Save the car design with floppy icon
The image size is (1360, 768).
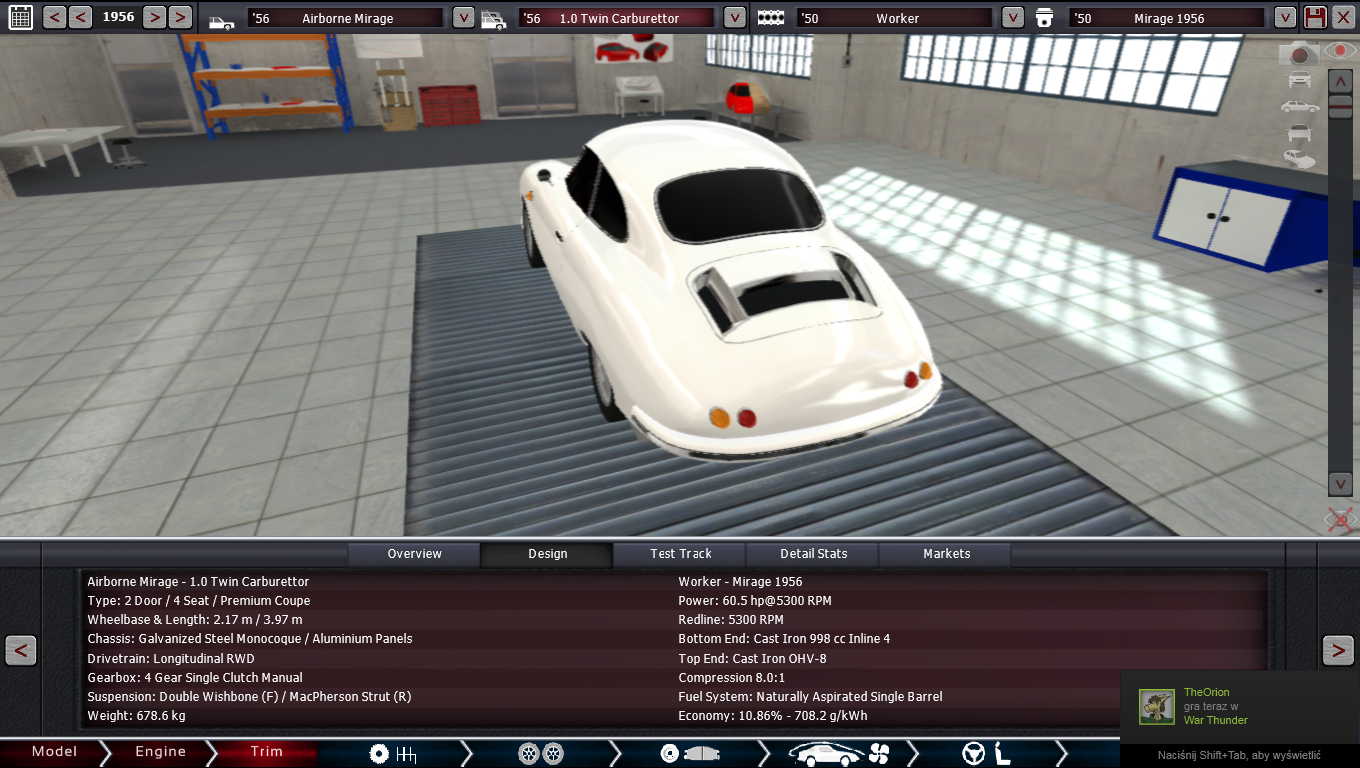click(1315, 17)
